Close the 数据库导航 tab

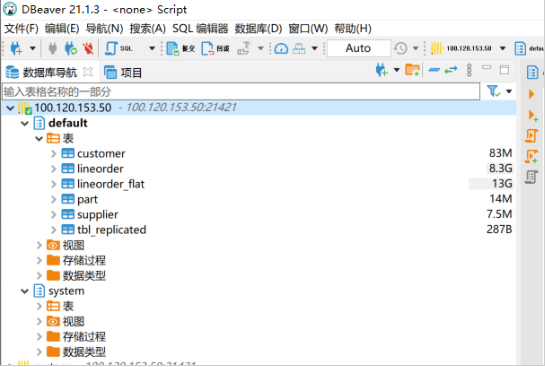coord(88,72)
